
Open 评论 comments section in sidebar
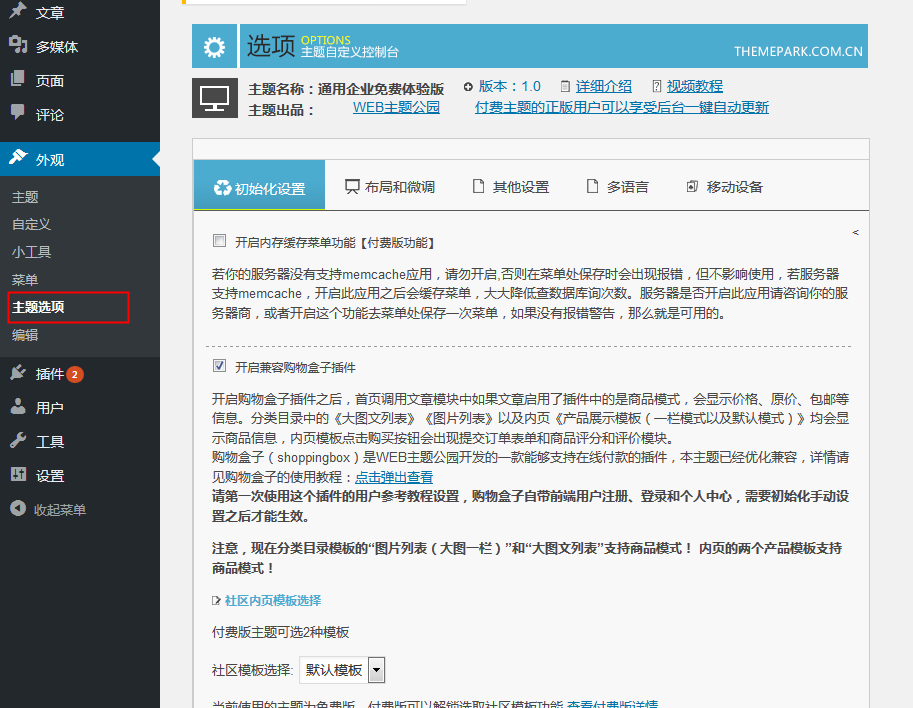49,114
